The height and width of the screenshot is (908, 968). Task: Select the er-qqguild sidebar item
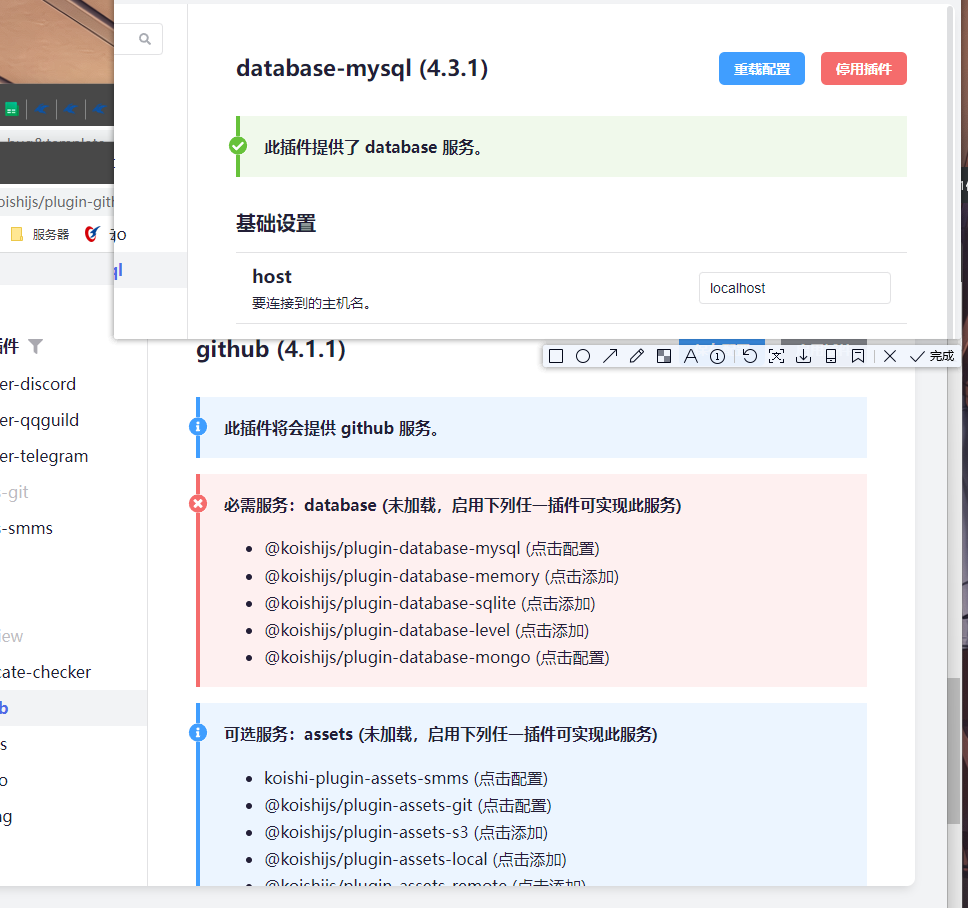[x=40, y=420]
